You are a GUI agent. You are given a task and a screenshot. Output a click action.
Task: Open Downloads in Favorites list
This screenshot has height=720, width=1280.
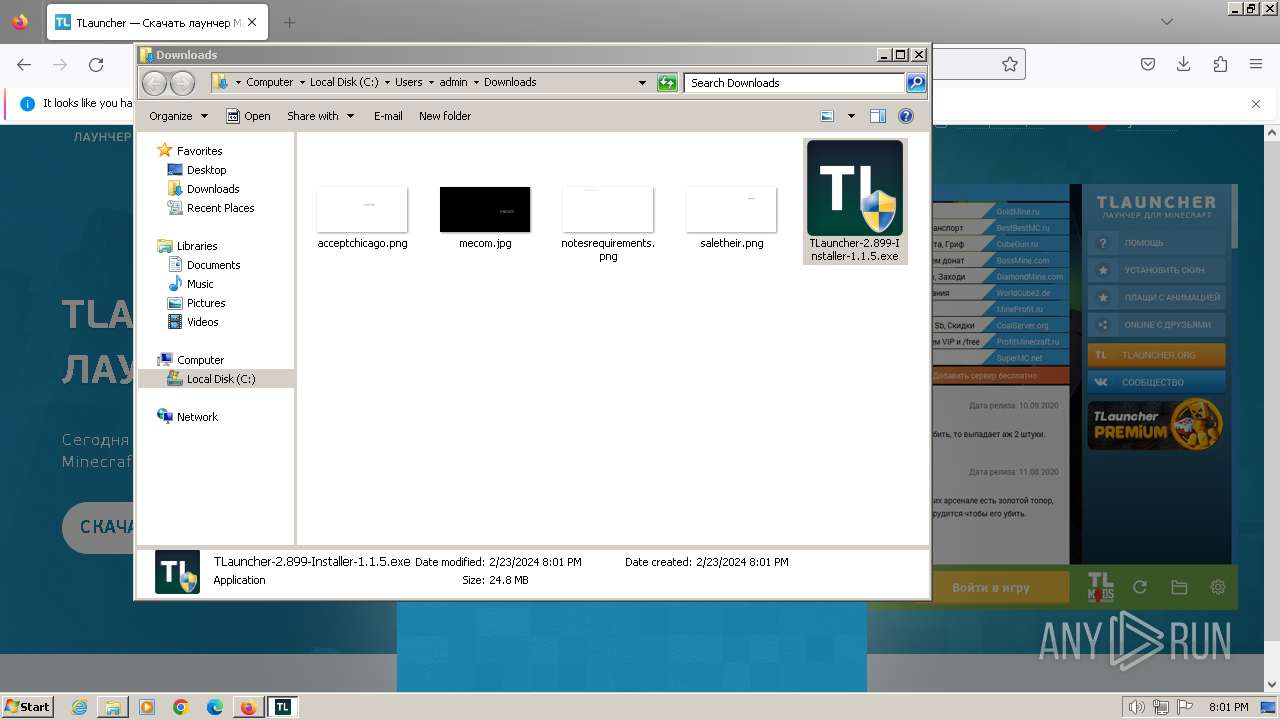coord(213,189)
